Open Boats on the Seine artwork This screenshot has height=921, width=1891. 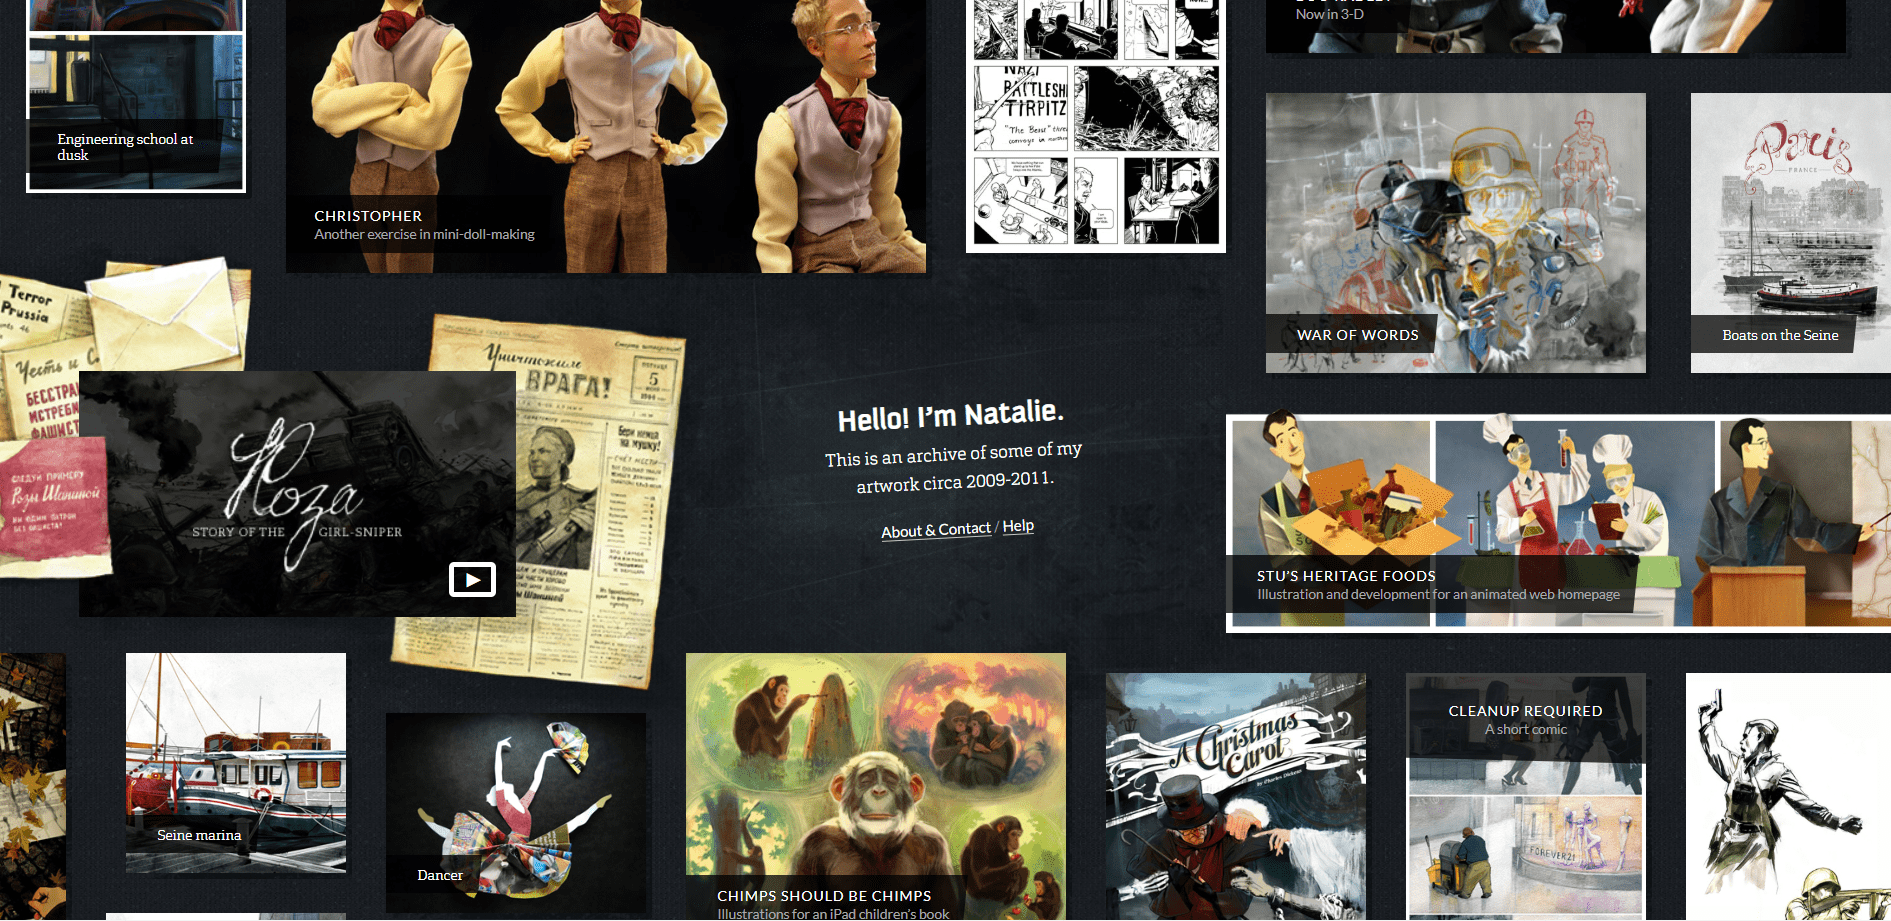1789,232
